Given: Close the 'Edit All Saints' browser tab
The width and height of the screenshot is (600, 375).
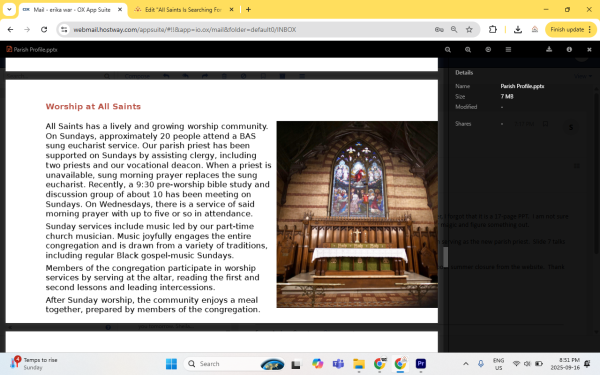Looking at the screenshot, I should coord(232,10).
